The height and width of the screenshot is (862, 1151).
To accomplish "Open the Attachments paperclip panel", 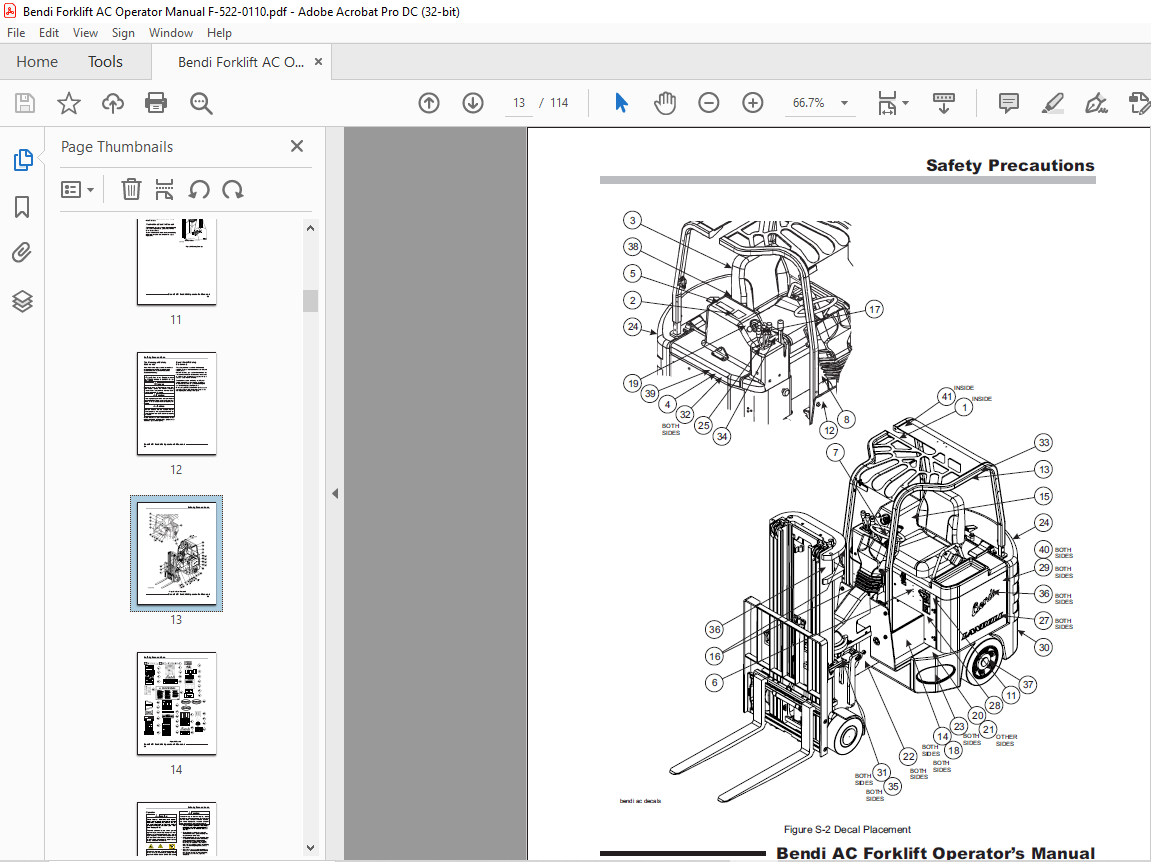I will pyautogui.click(x=22, y=253).
